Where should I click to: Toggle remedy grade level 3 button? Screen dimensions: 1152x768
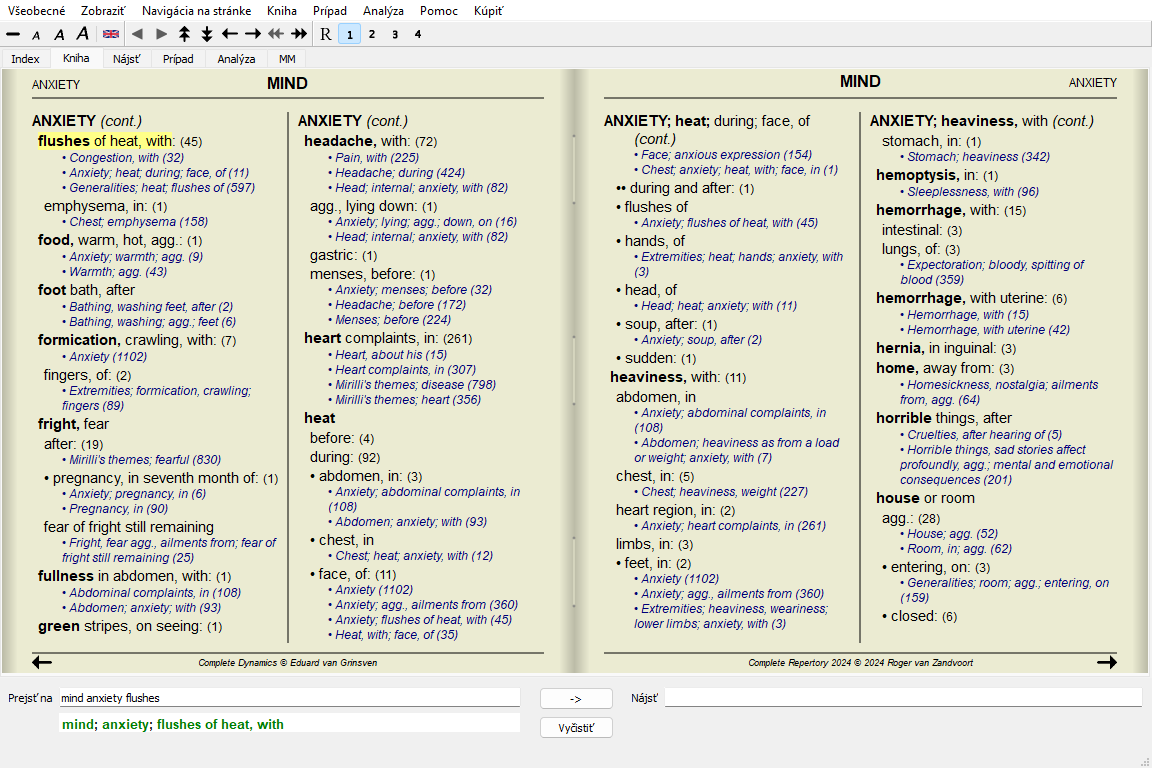(x=395, y=34)
